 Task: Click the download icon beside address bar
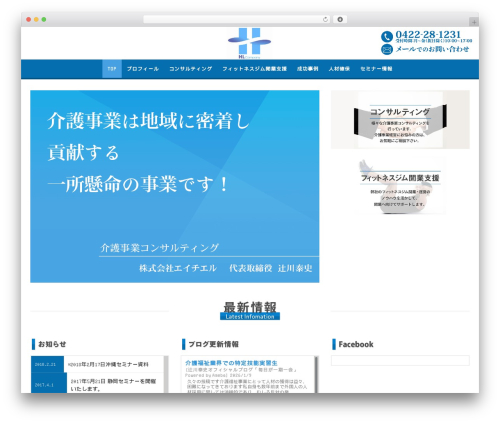(340, 20)
